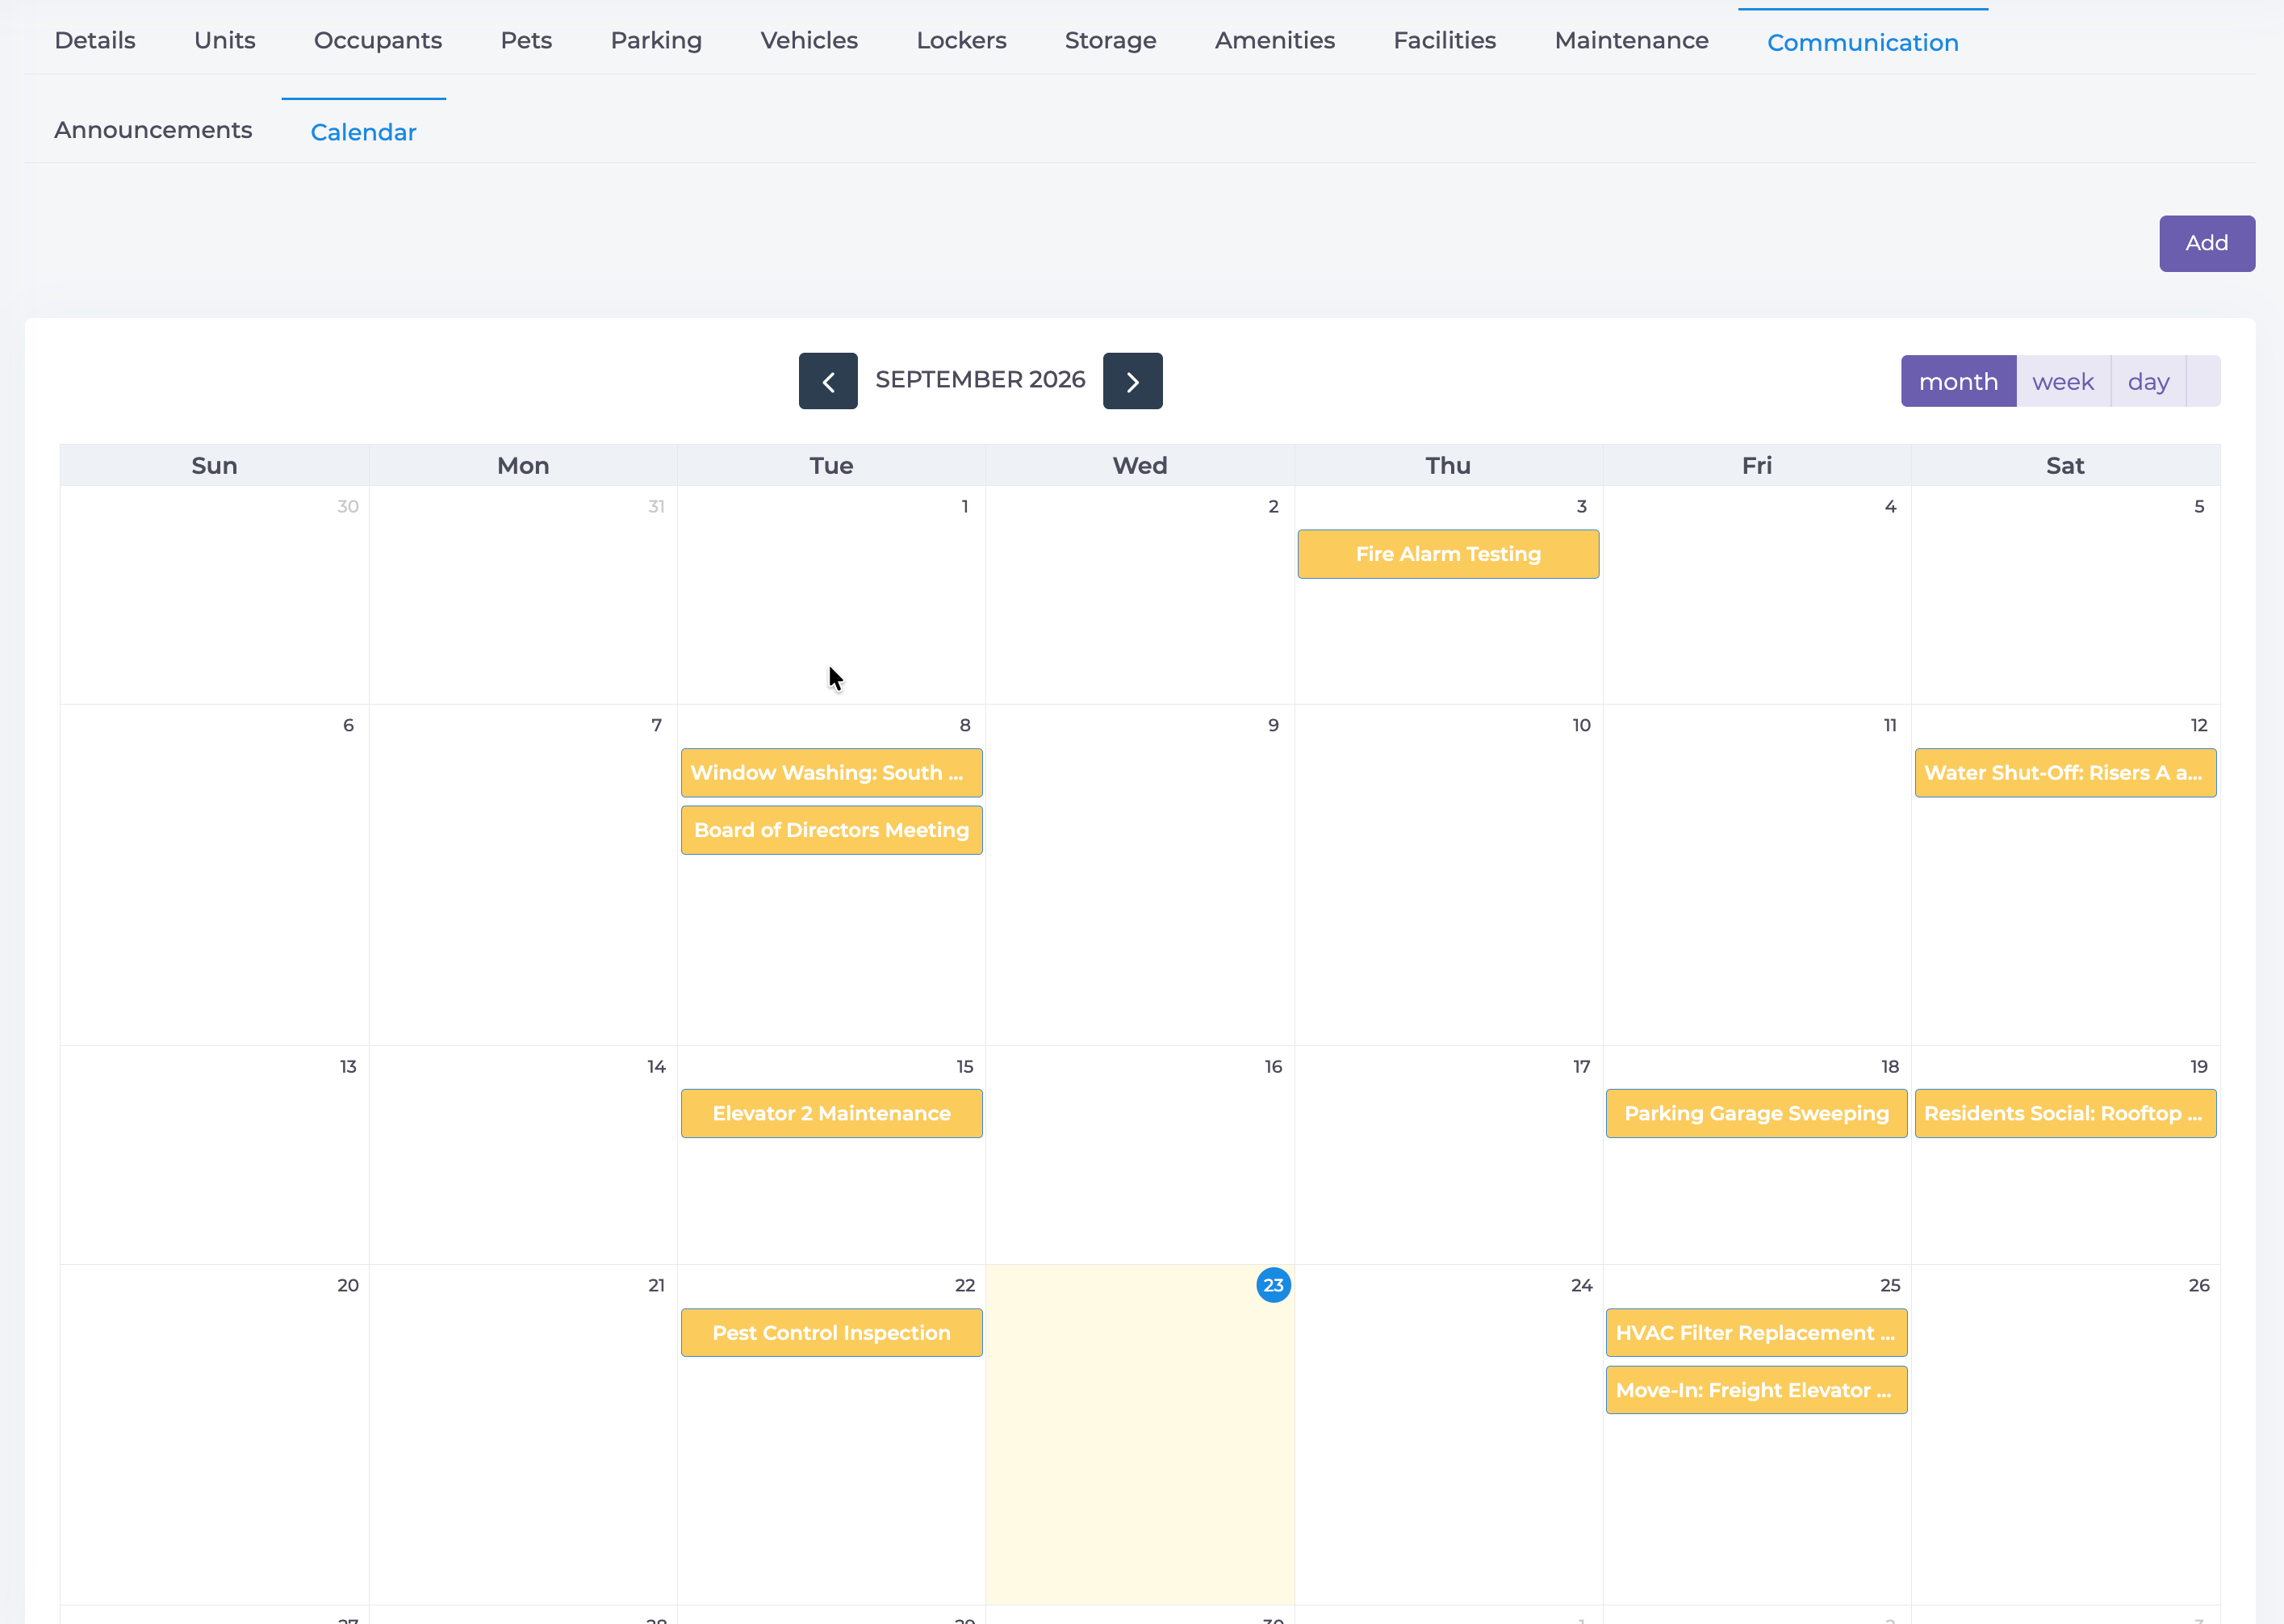Image resolution: width=2284 pixels, height=1624 pixels.
Task: Open the Pets tab
Action: click(526, 41)
